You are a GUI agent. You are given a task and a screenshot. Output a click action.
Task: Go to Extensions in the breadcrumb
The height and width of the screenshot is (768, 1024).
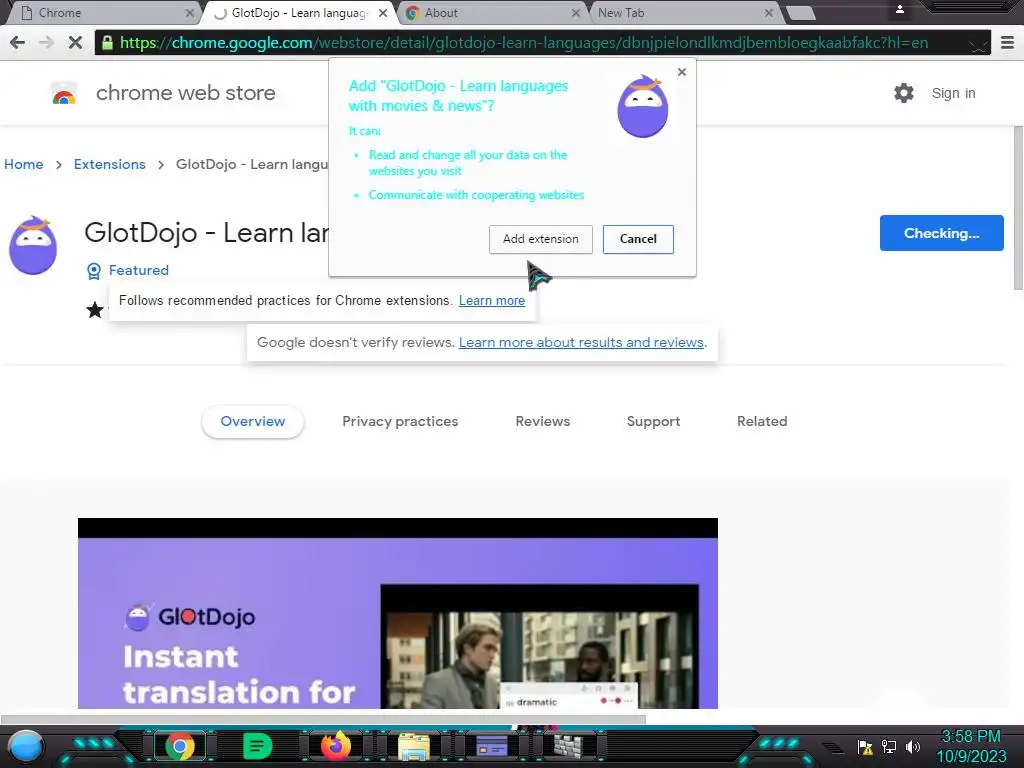[110, 165]
